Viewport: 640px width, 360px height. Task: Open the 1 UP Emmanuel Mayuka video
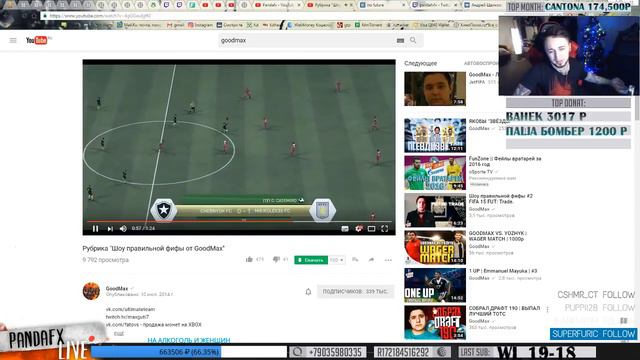pos(503,271)
